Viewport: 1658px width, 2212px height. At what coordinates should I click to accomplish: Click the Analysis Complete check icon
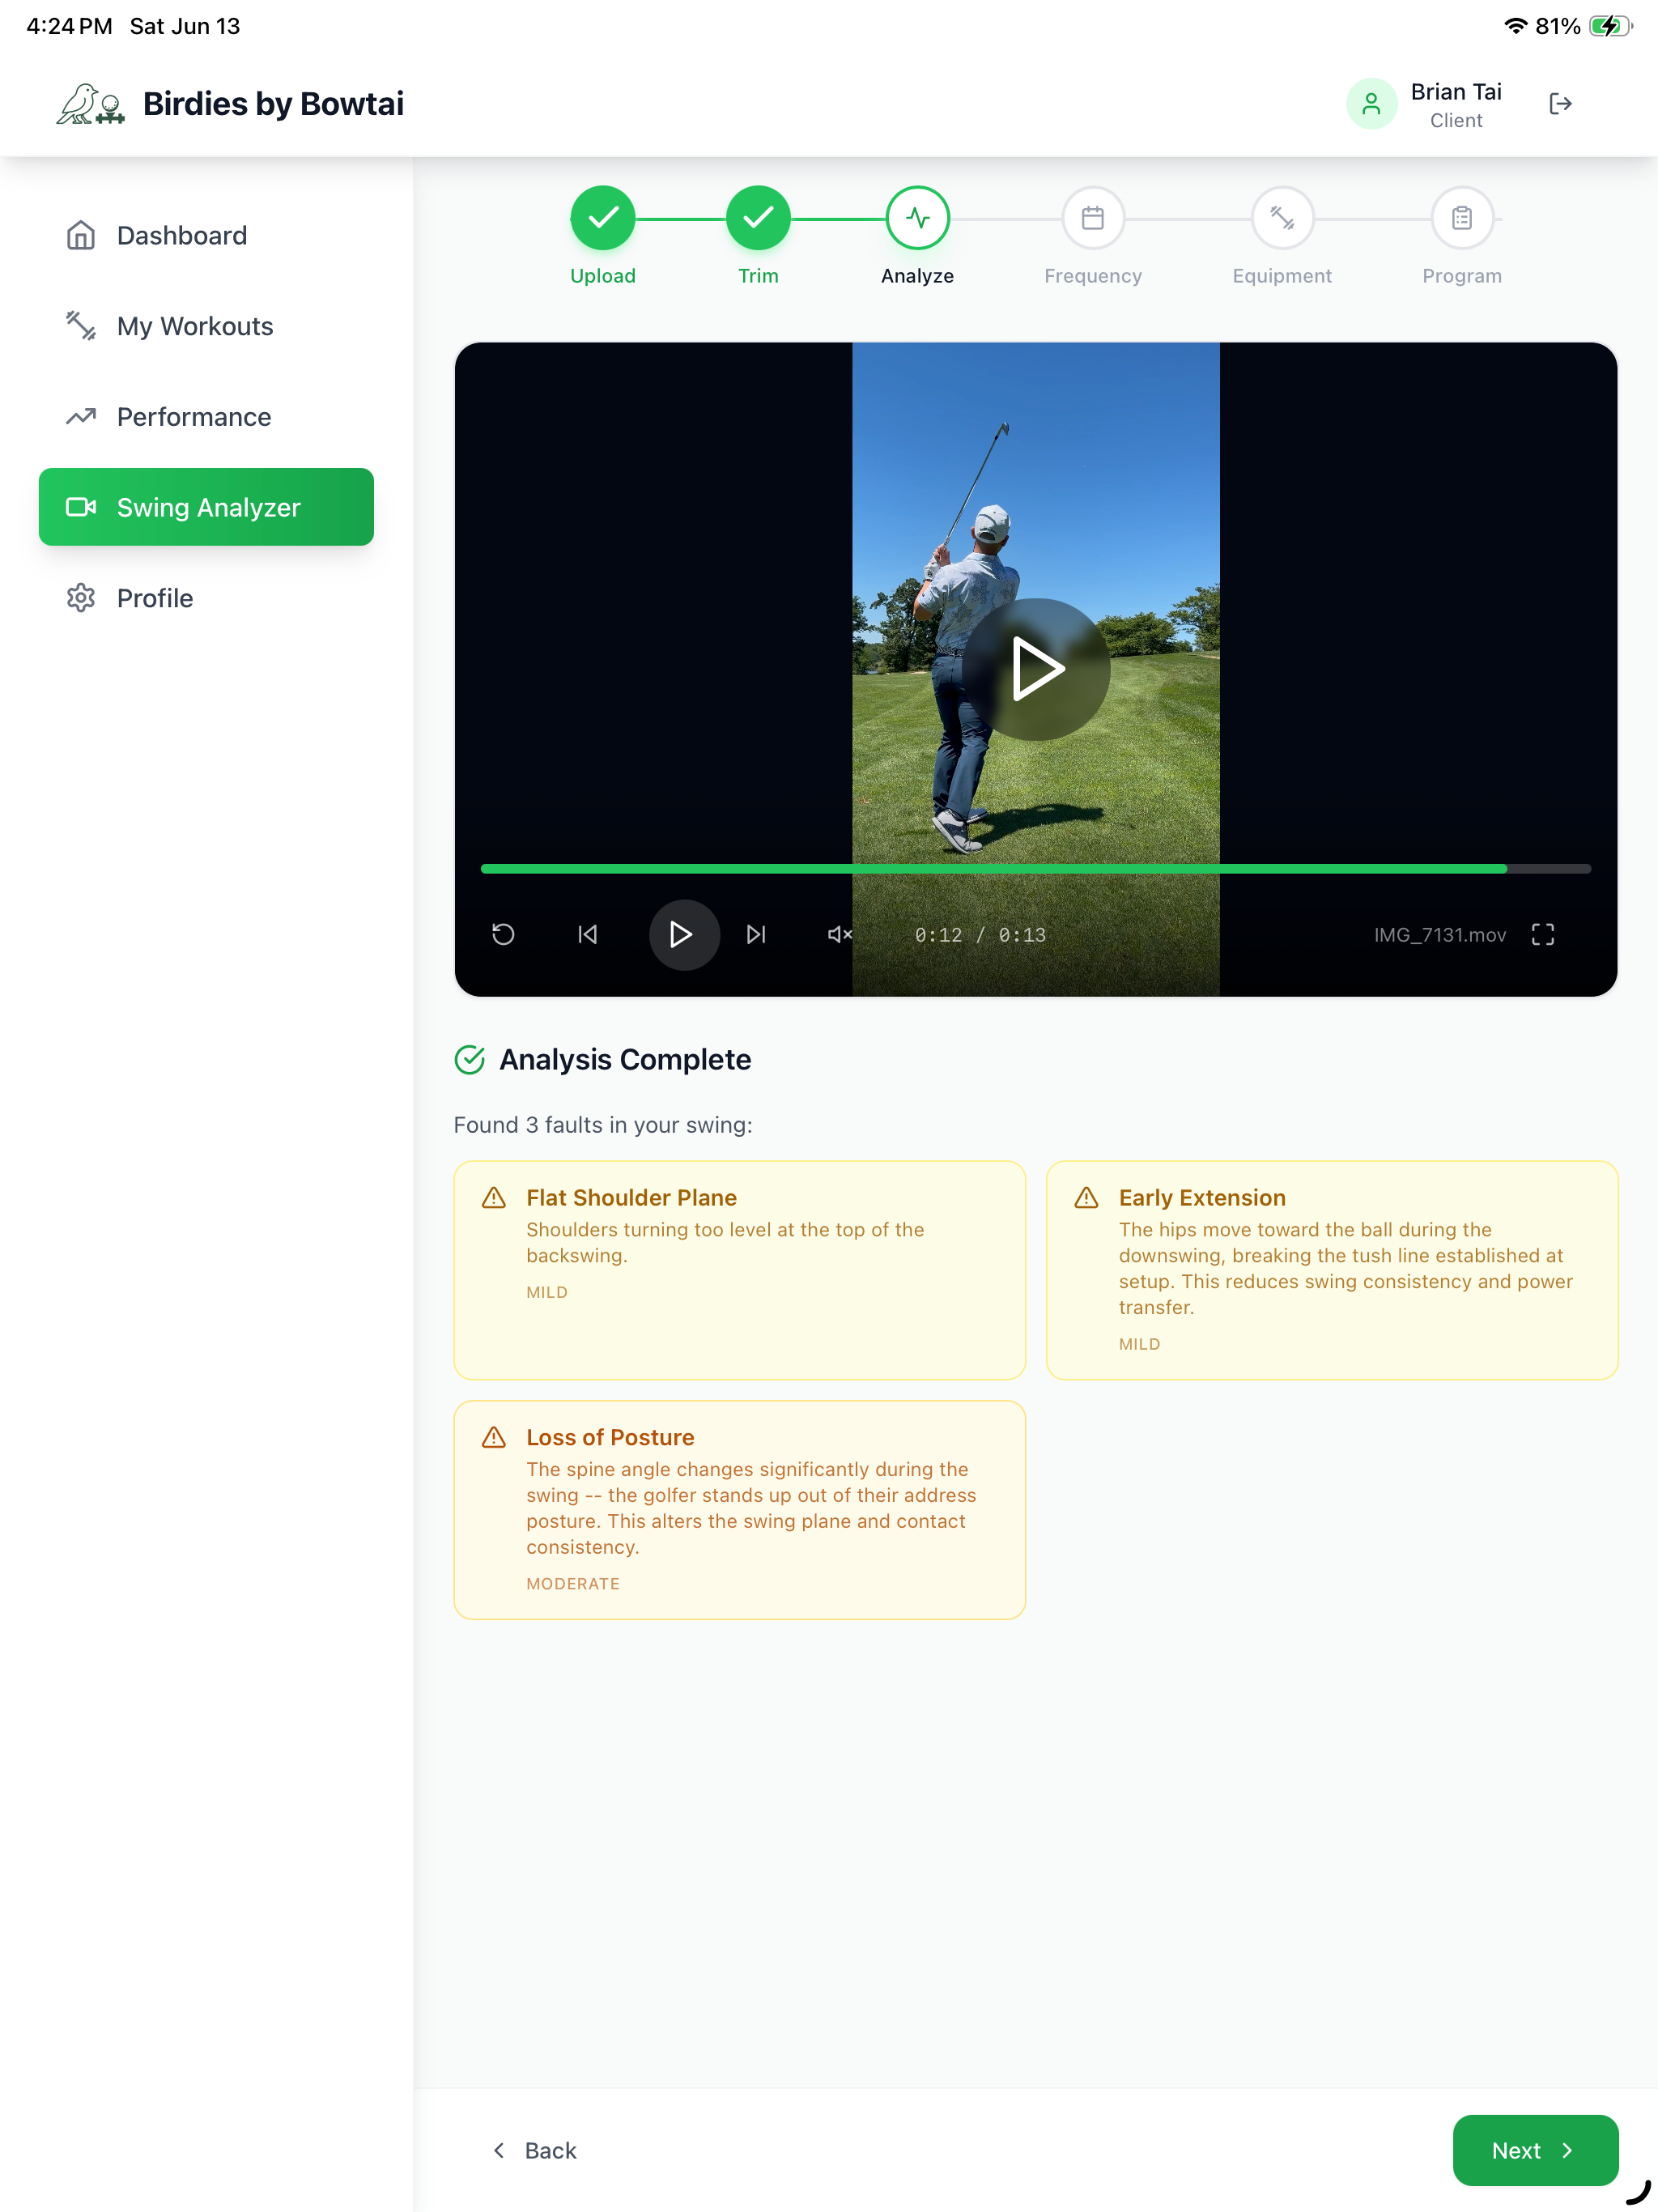[470, 1060]
